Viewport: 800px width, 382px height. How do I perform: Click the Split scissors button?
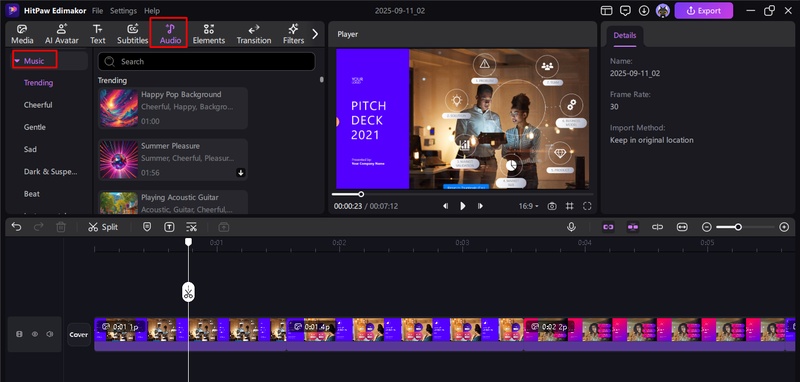103,227
